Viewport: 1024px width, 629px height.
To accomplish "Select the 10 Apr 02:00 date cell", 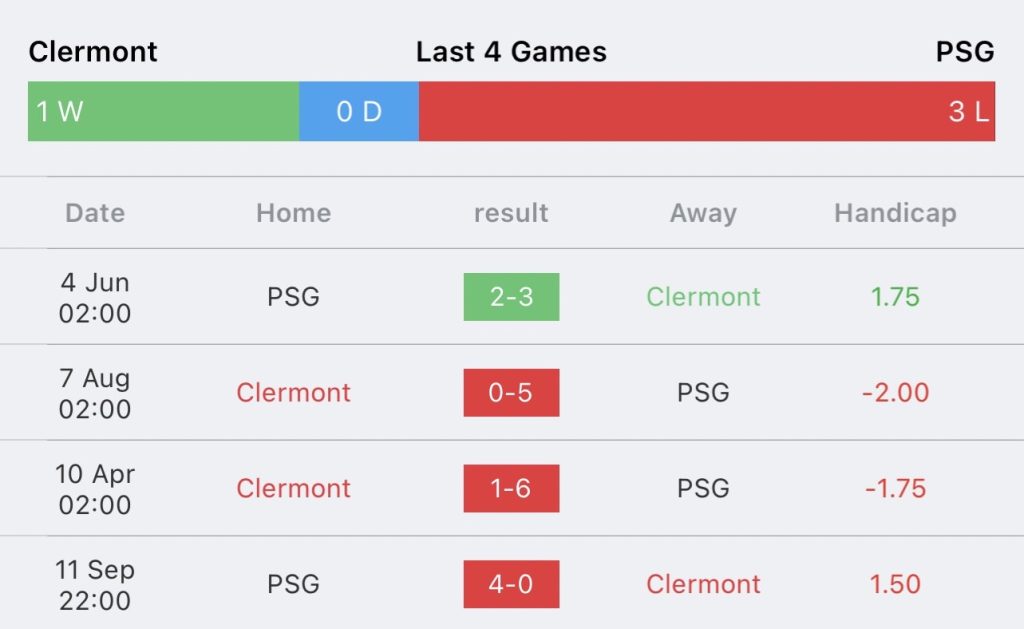I will click(x=95, y=489).
